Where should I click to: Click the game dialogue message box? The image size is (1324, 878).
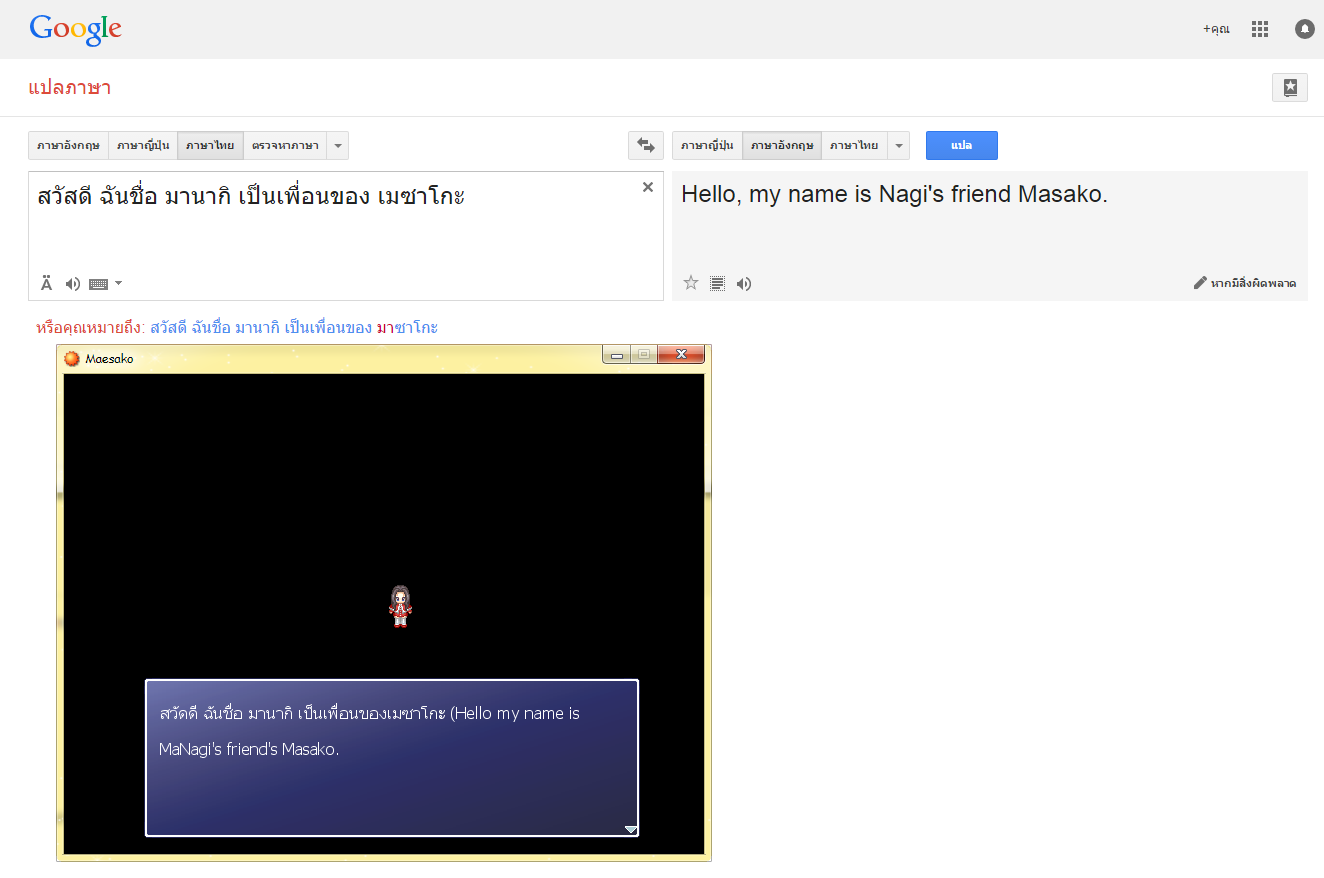(392, 758)
